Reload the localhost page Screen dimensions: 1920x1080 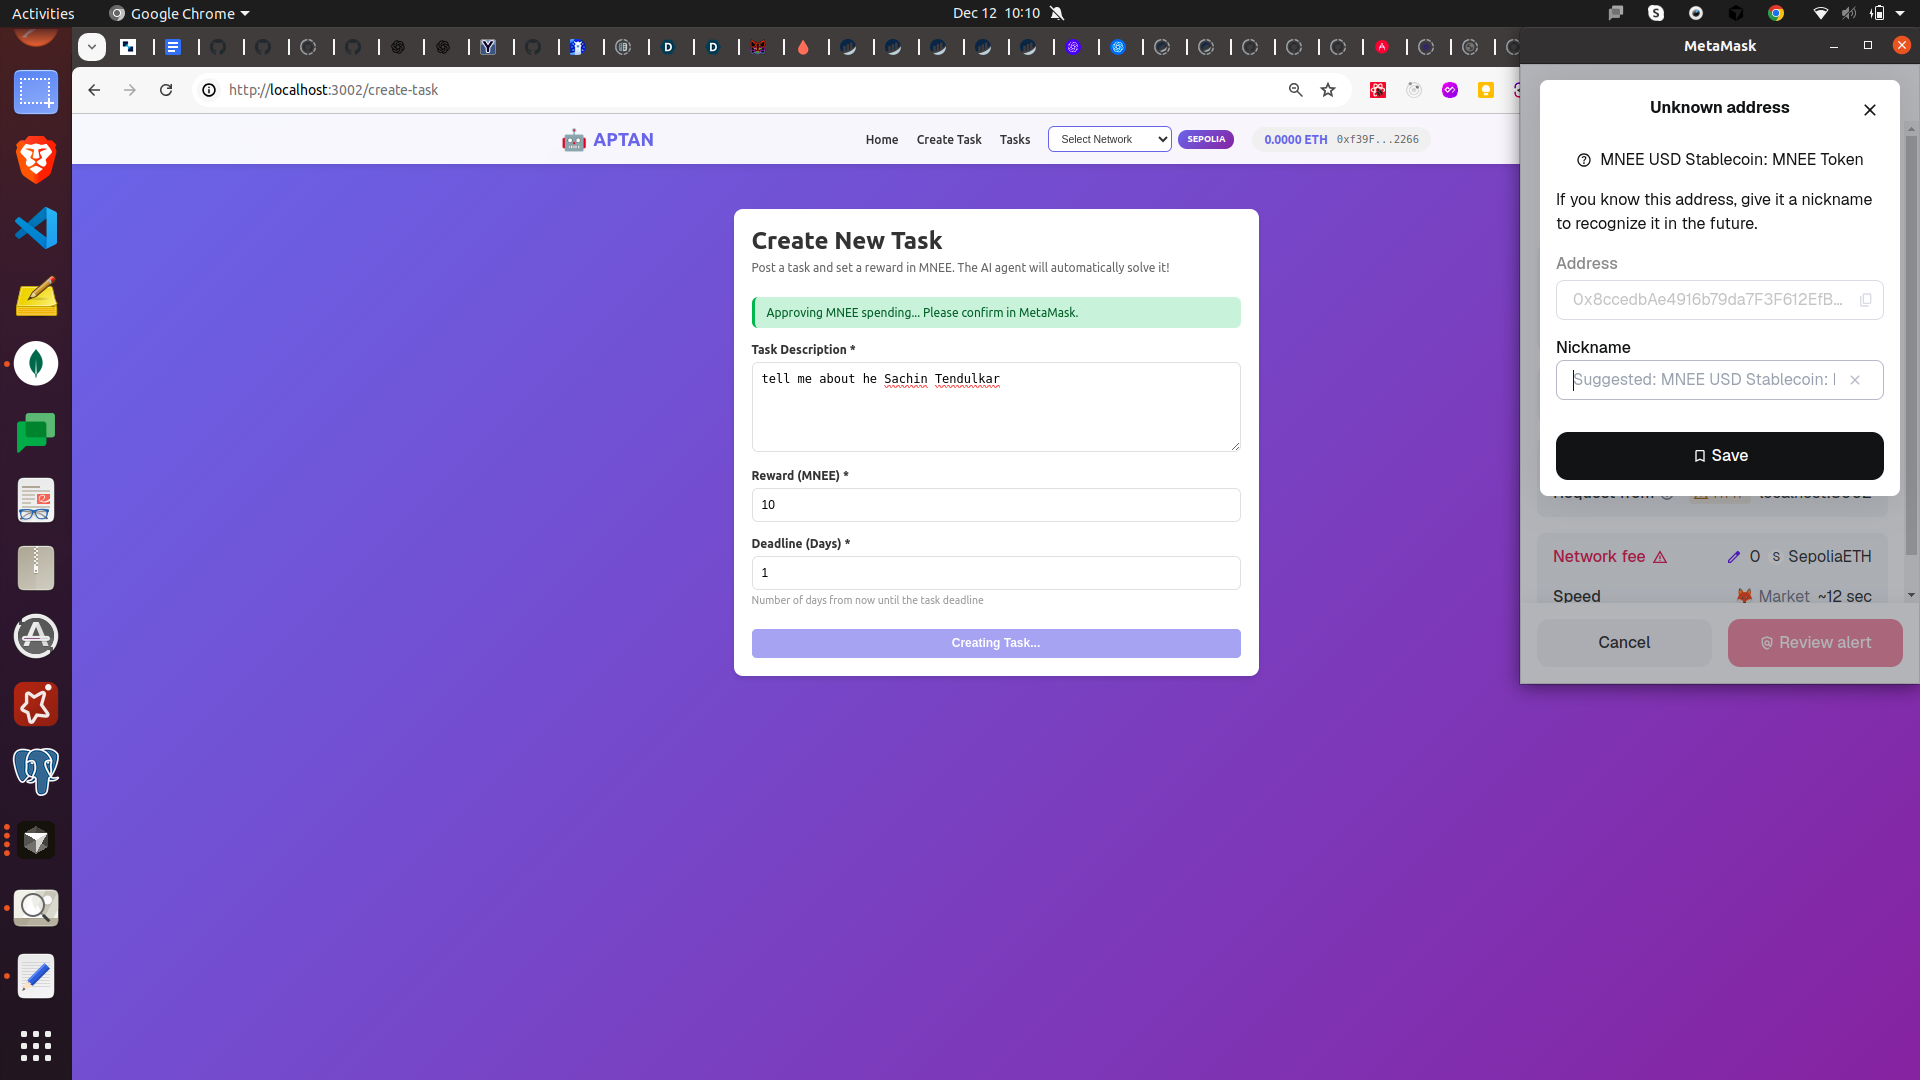tap(166, 90)
